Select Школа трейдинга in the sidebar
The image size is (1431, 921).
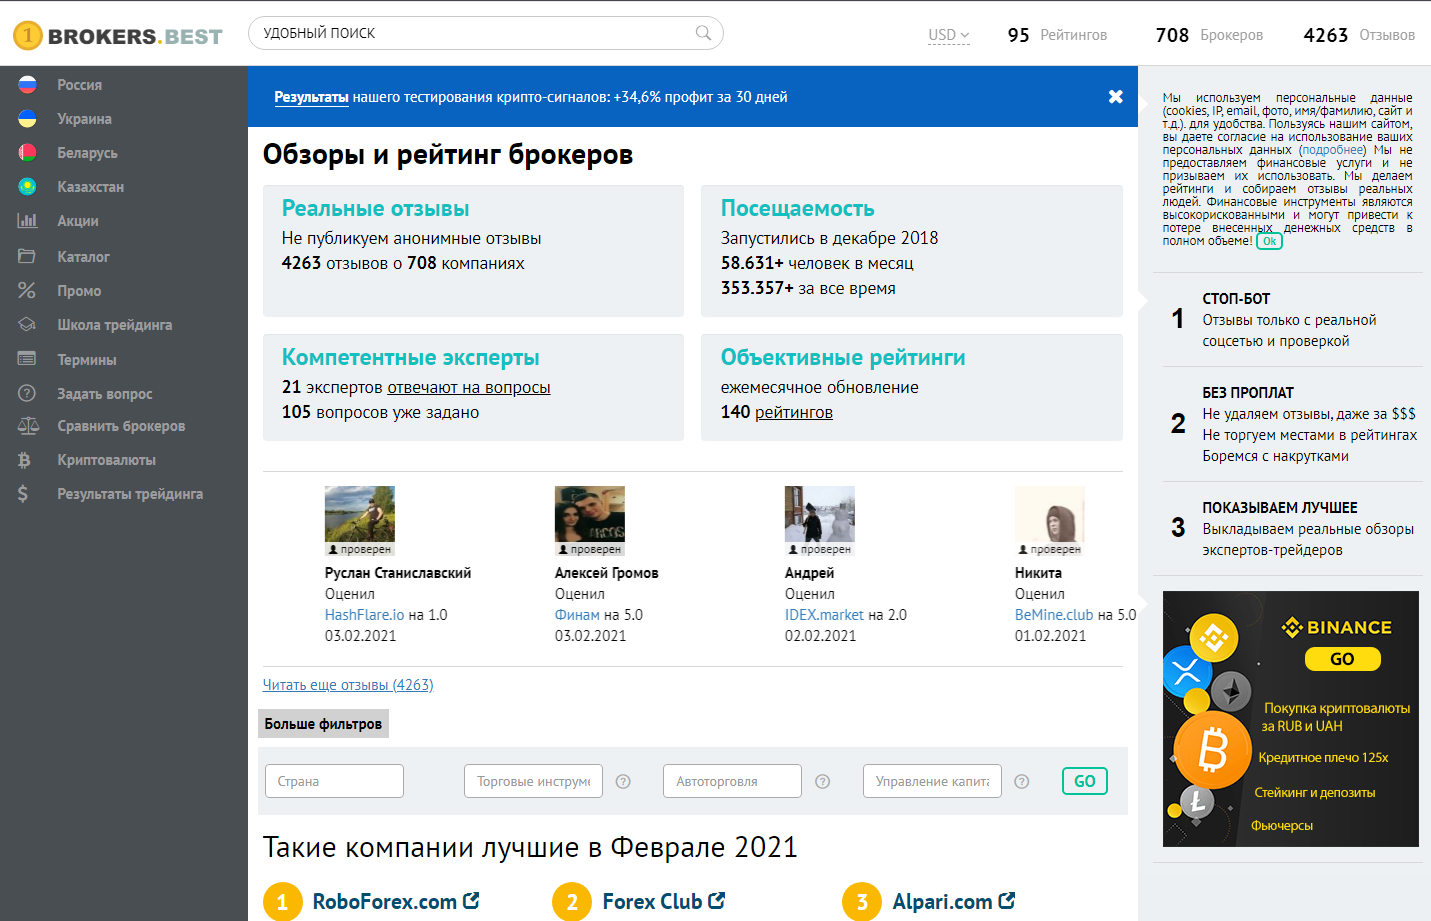click(x=115, y=325)
